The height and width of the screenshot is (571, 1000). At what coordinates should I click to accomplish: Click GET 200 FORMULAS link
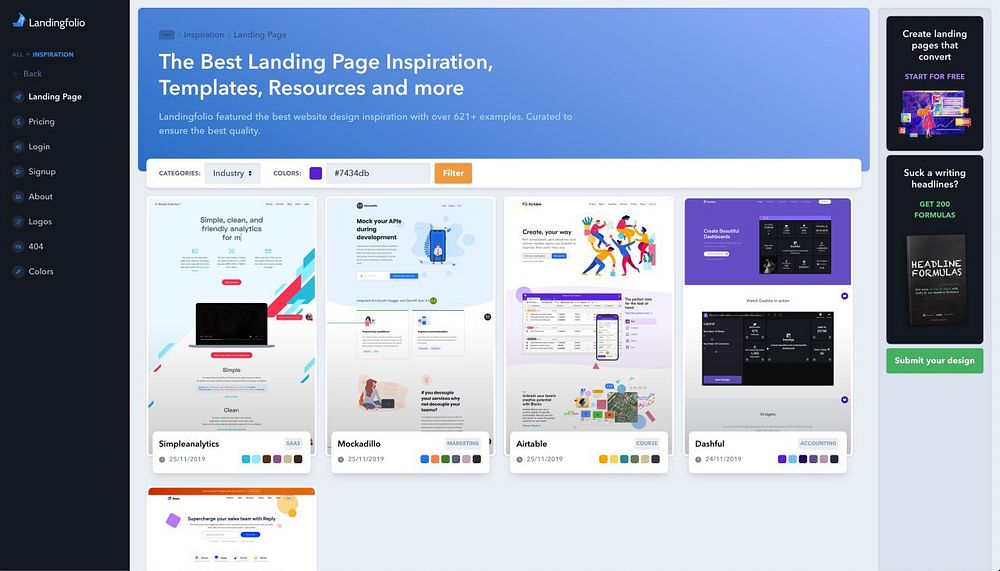coord(934,209)
